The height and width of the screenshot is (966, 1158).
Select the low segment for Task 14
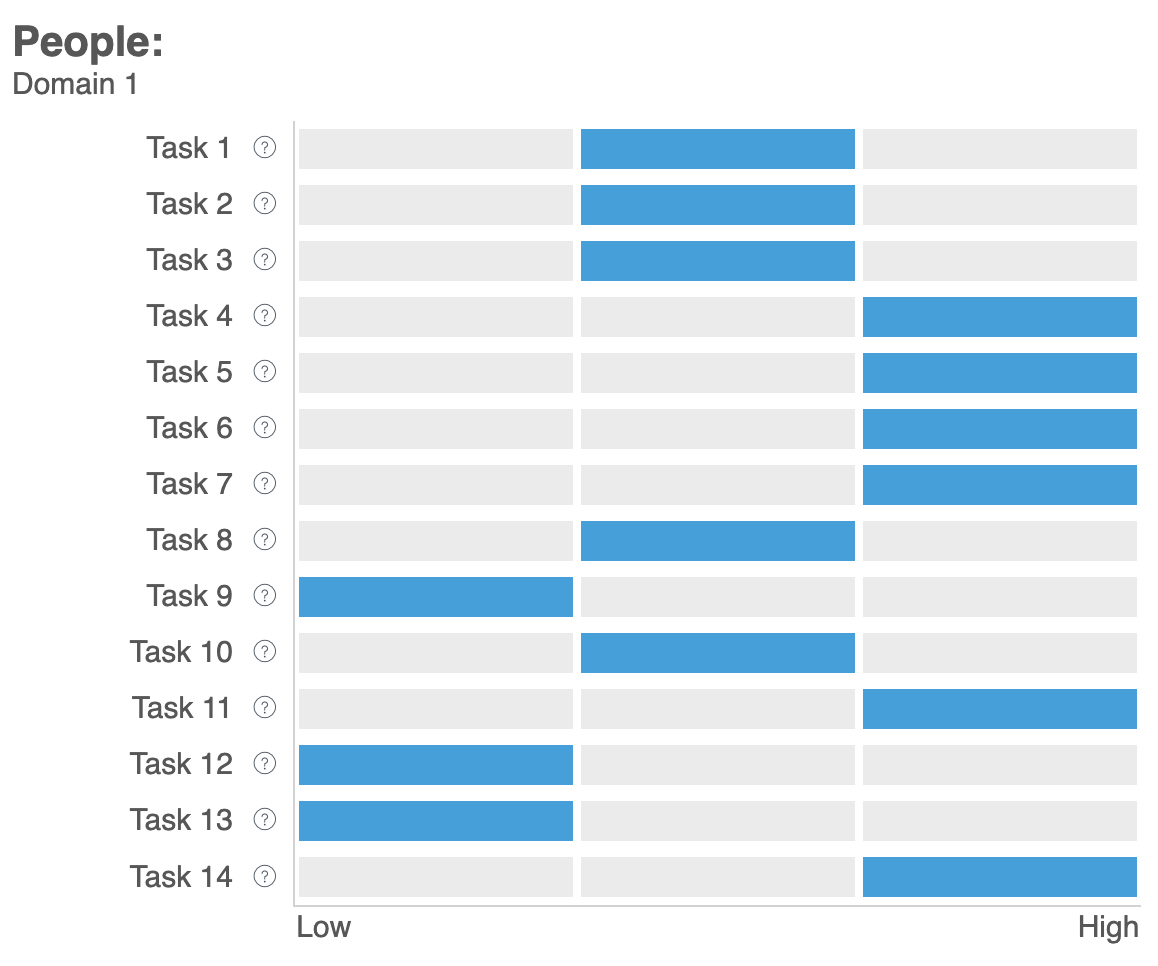click(x=436, y=877)
